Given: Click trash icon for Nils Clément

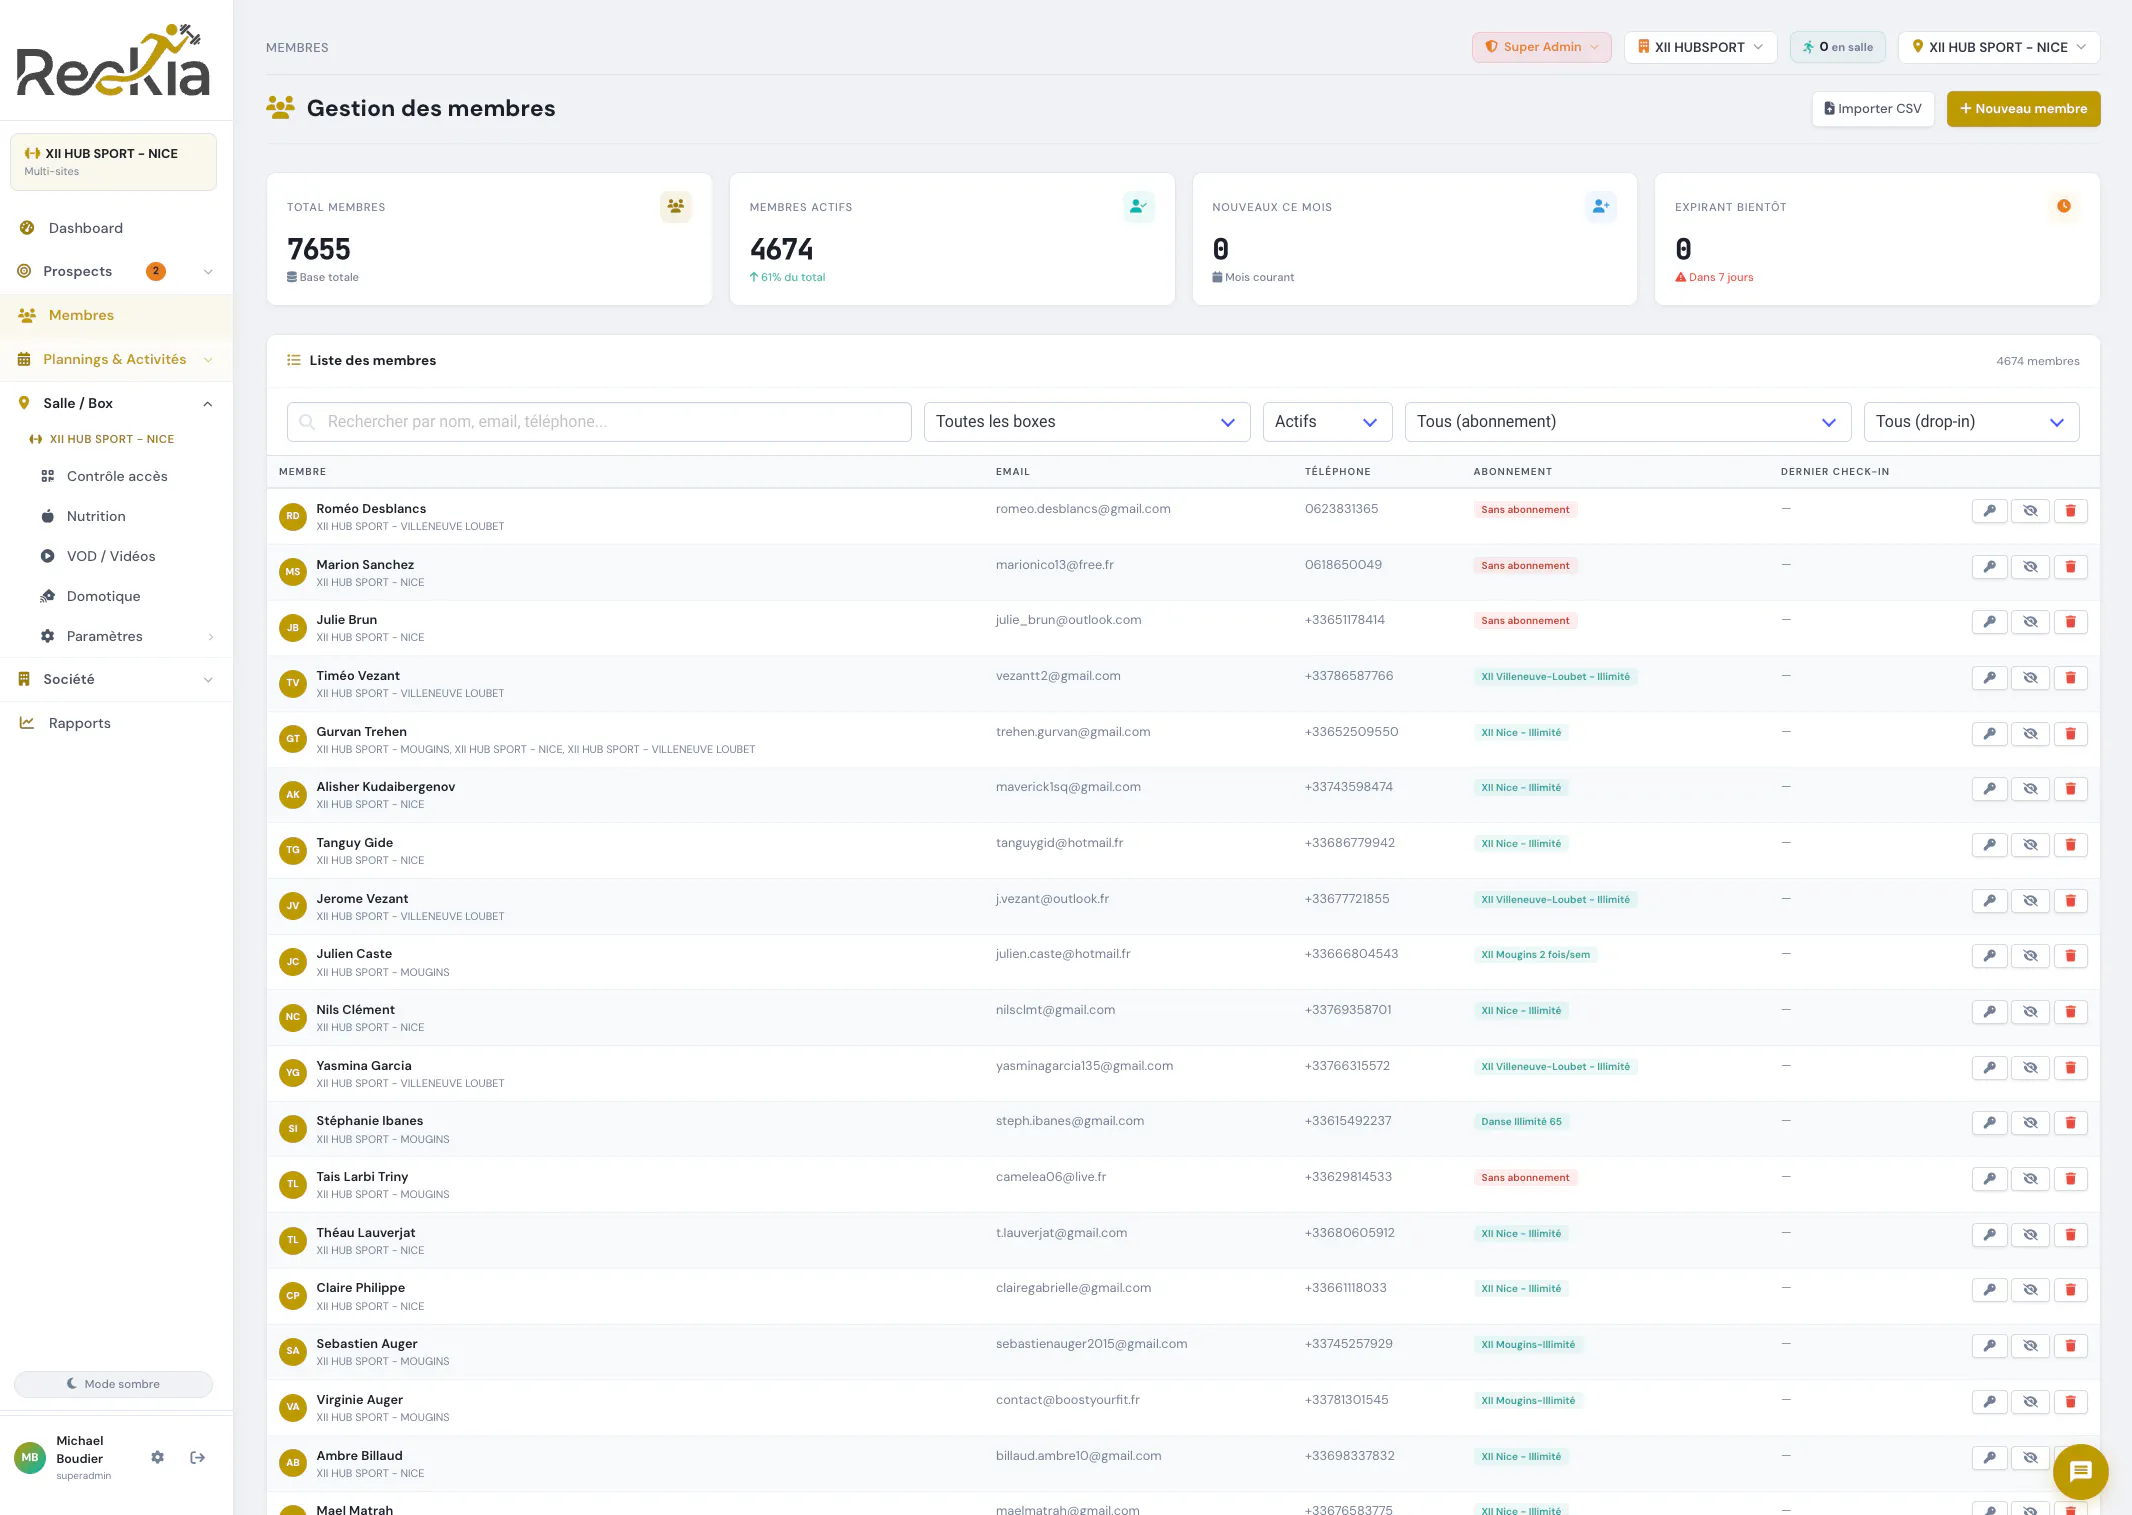Looking at the screenshot, I should [2070, 1012].
